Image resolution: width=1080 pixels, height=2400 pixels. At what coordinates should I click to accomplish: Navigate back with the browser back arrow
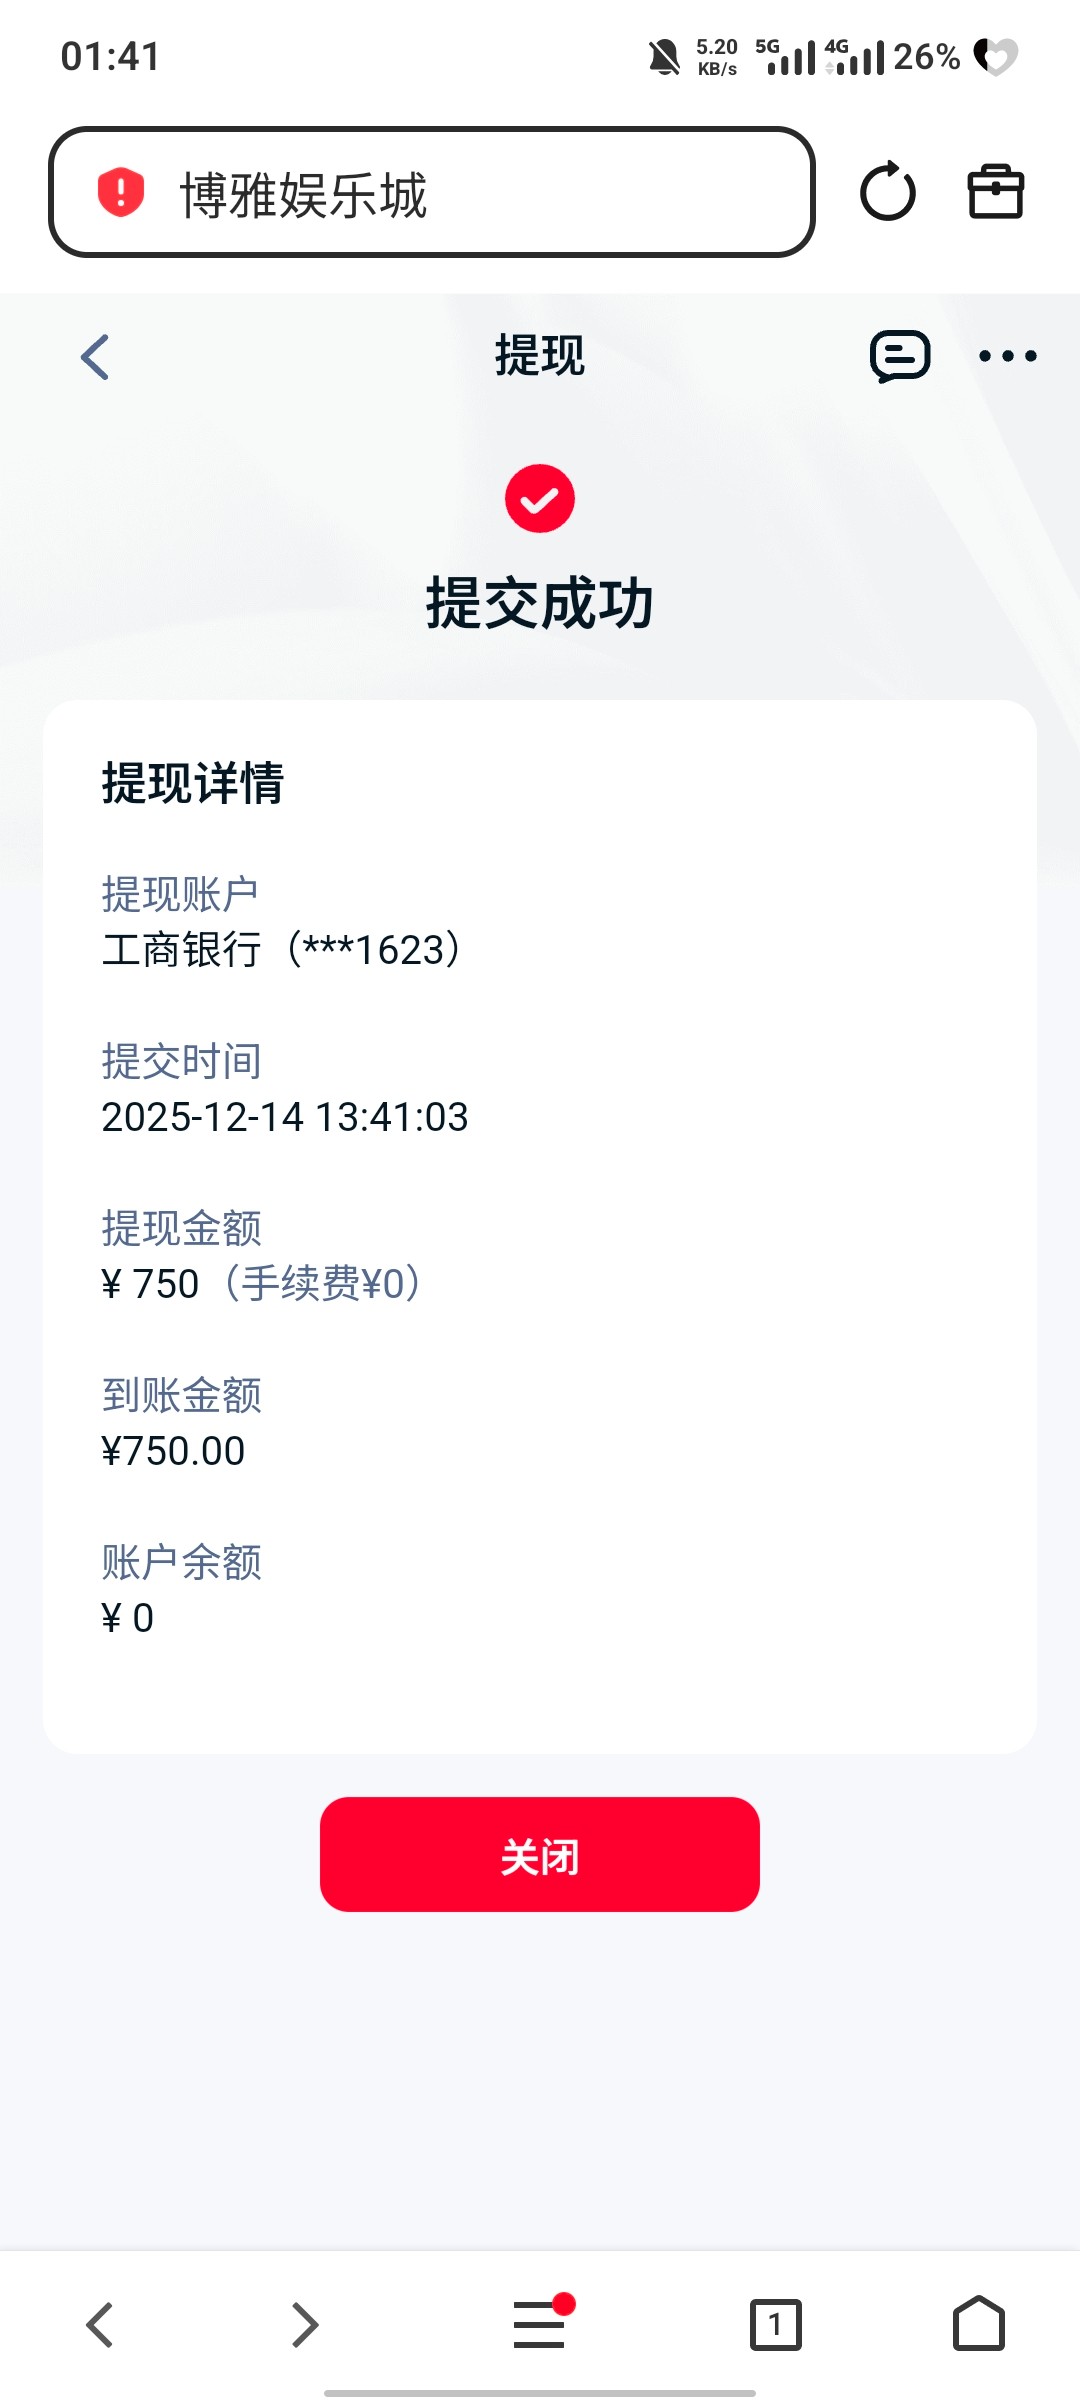coord(100,2324)
